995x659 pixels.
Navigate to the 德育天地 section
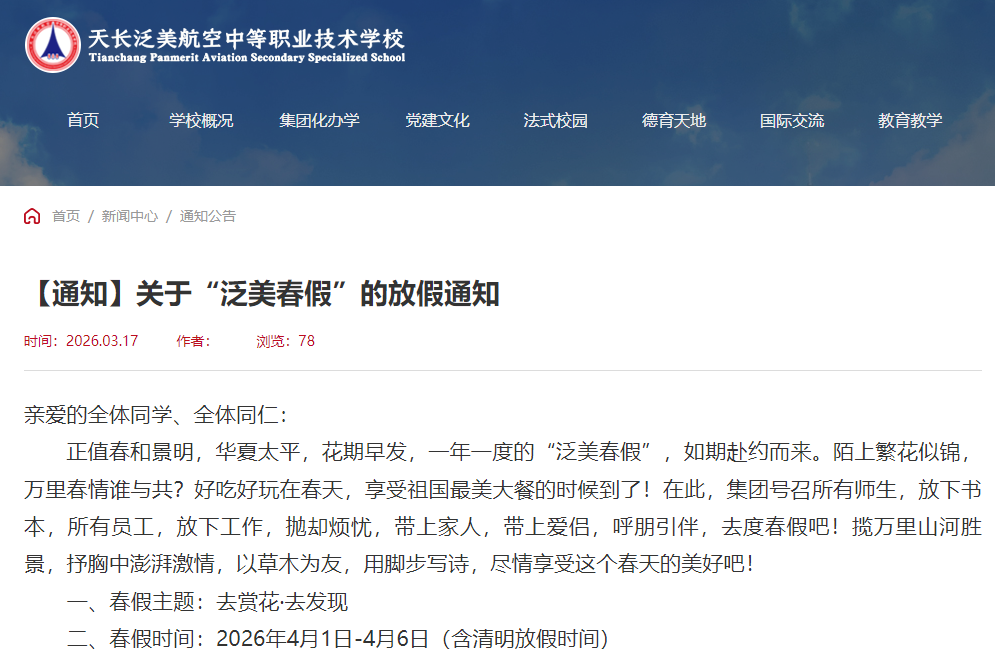(673, 121)
